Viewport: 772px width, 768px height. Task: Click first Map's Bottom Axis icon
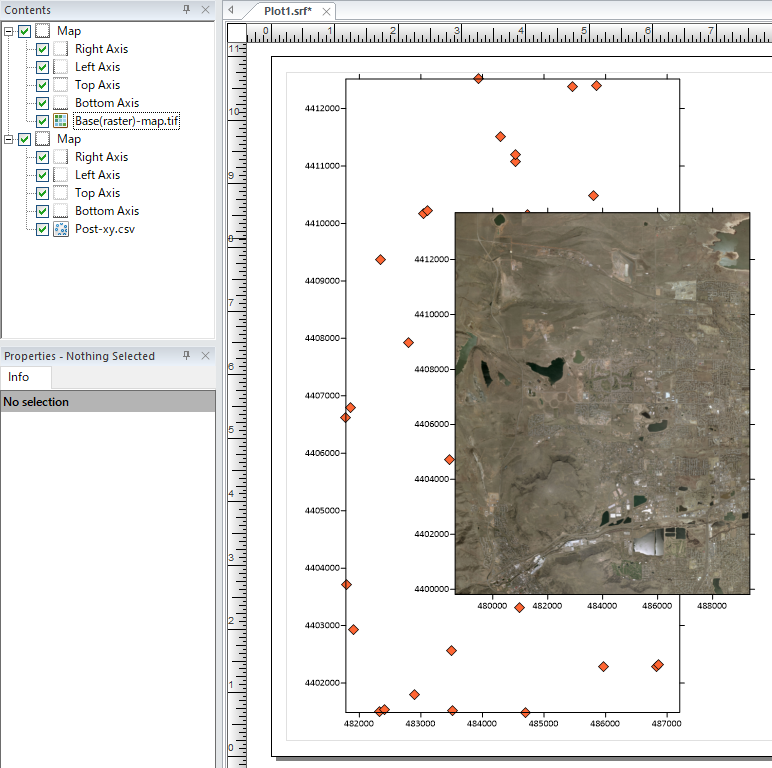tap(61, 103)
